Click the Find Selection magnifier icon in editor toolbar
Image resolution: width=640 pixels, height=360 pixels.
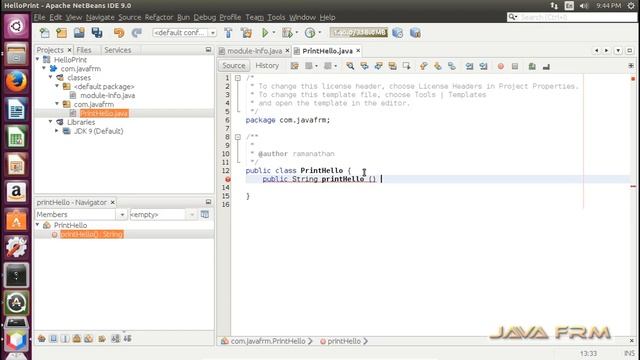(350, 66)
